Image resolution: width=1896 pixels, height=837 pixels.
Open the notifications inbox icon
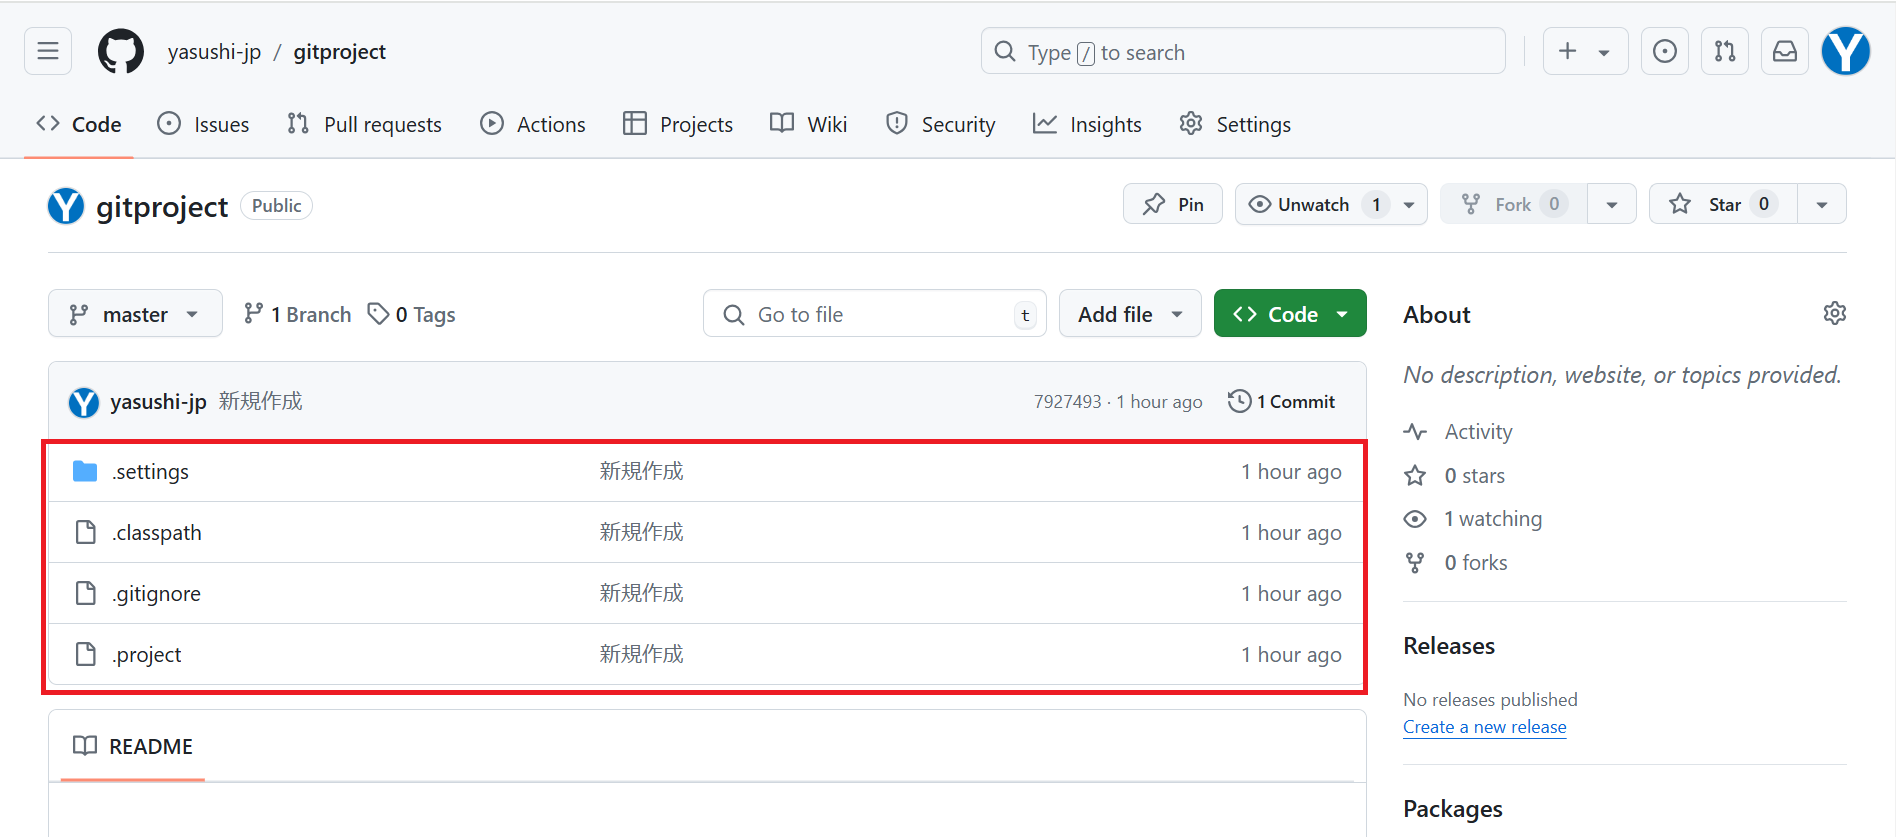1785,51
